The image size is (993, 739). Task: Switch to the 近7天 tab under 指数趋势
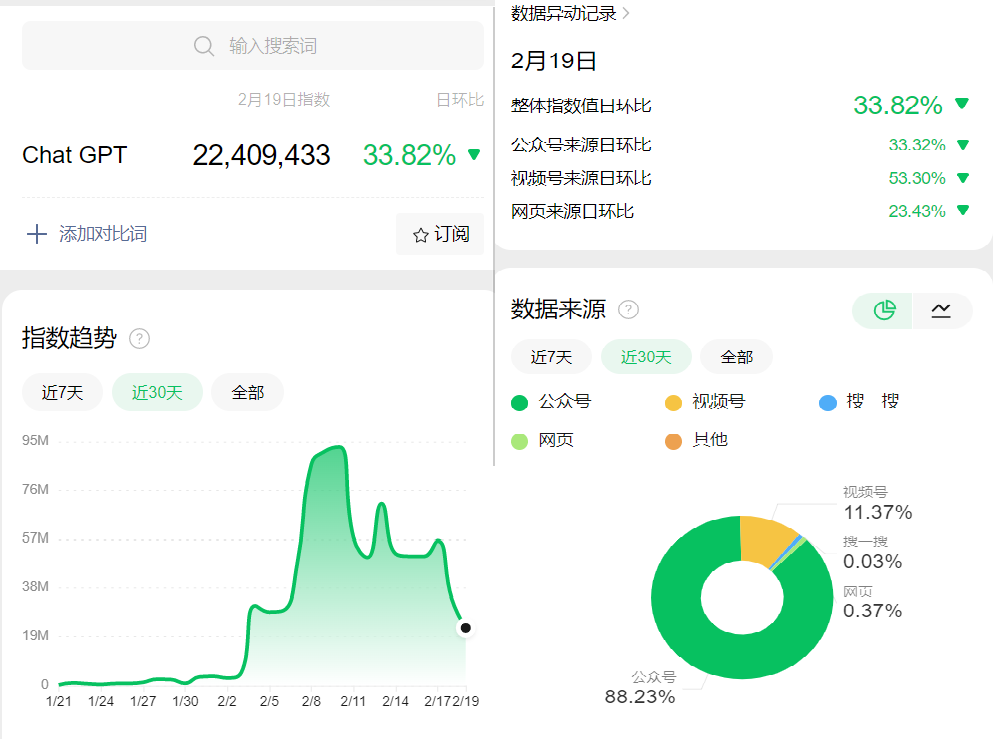point(61,392)
